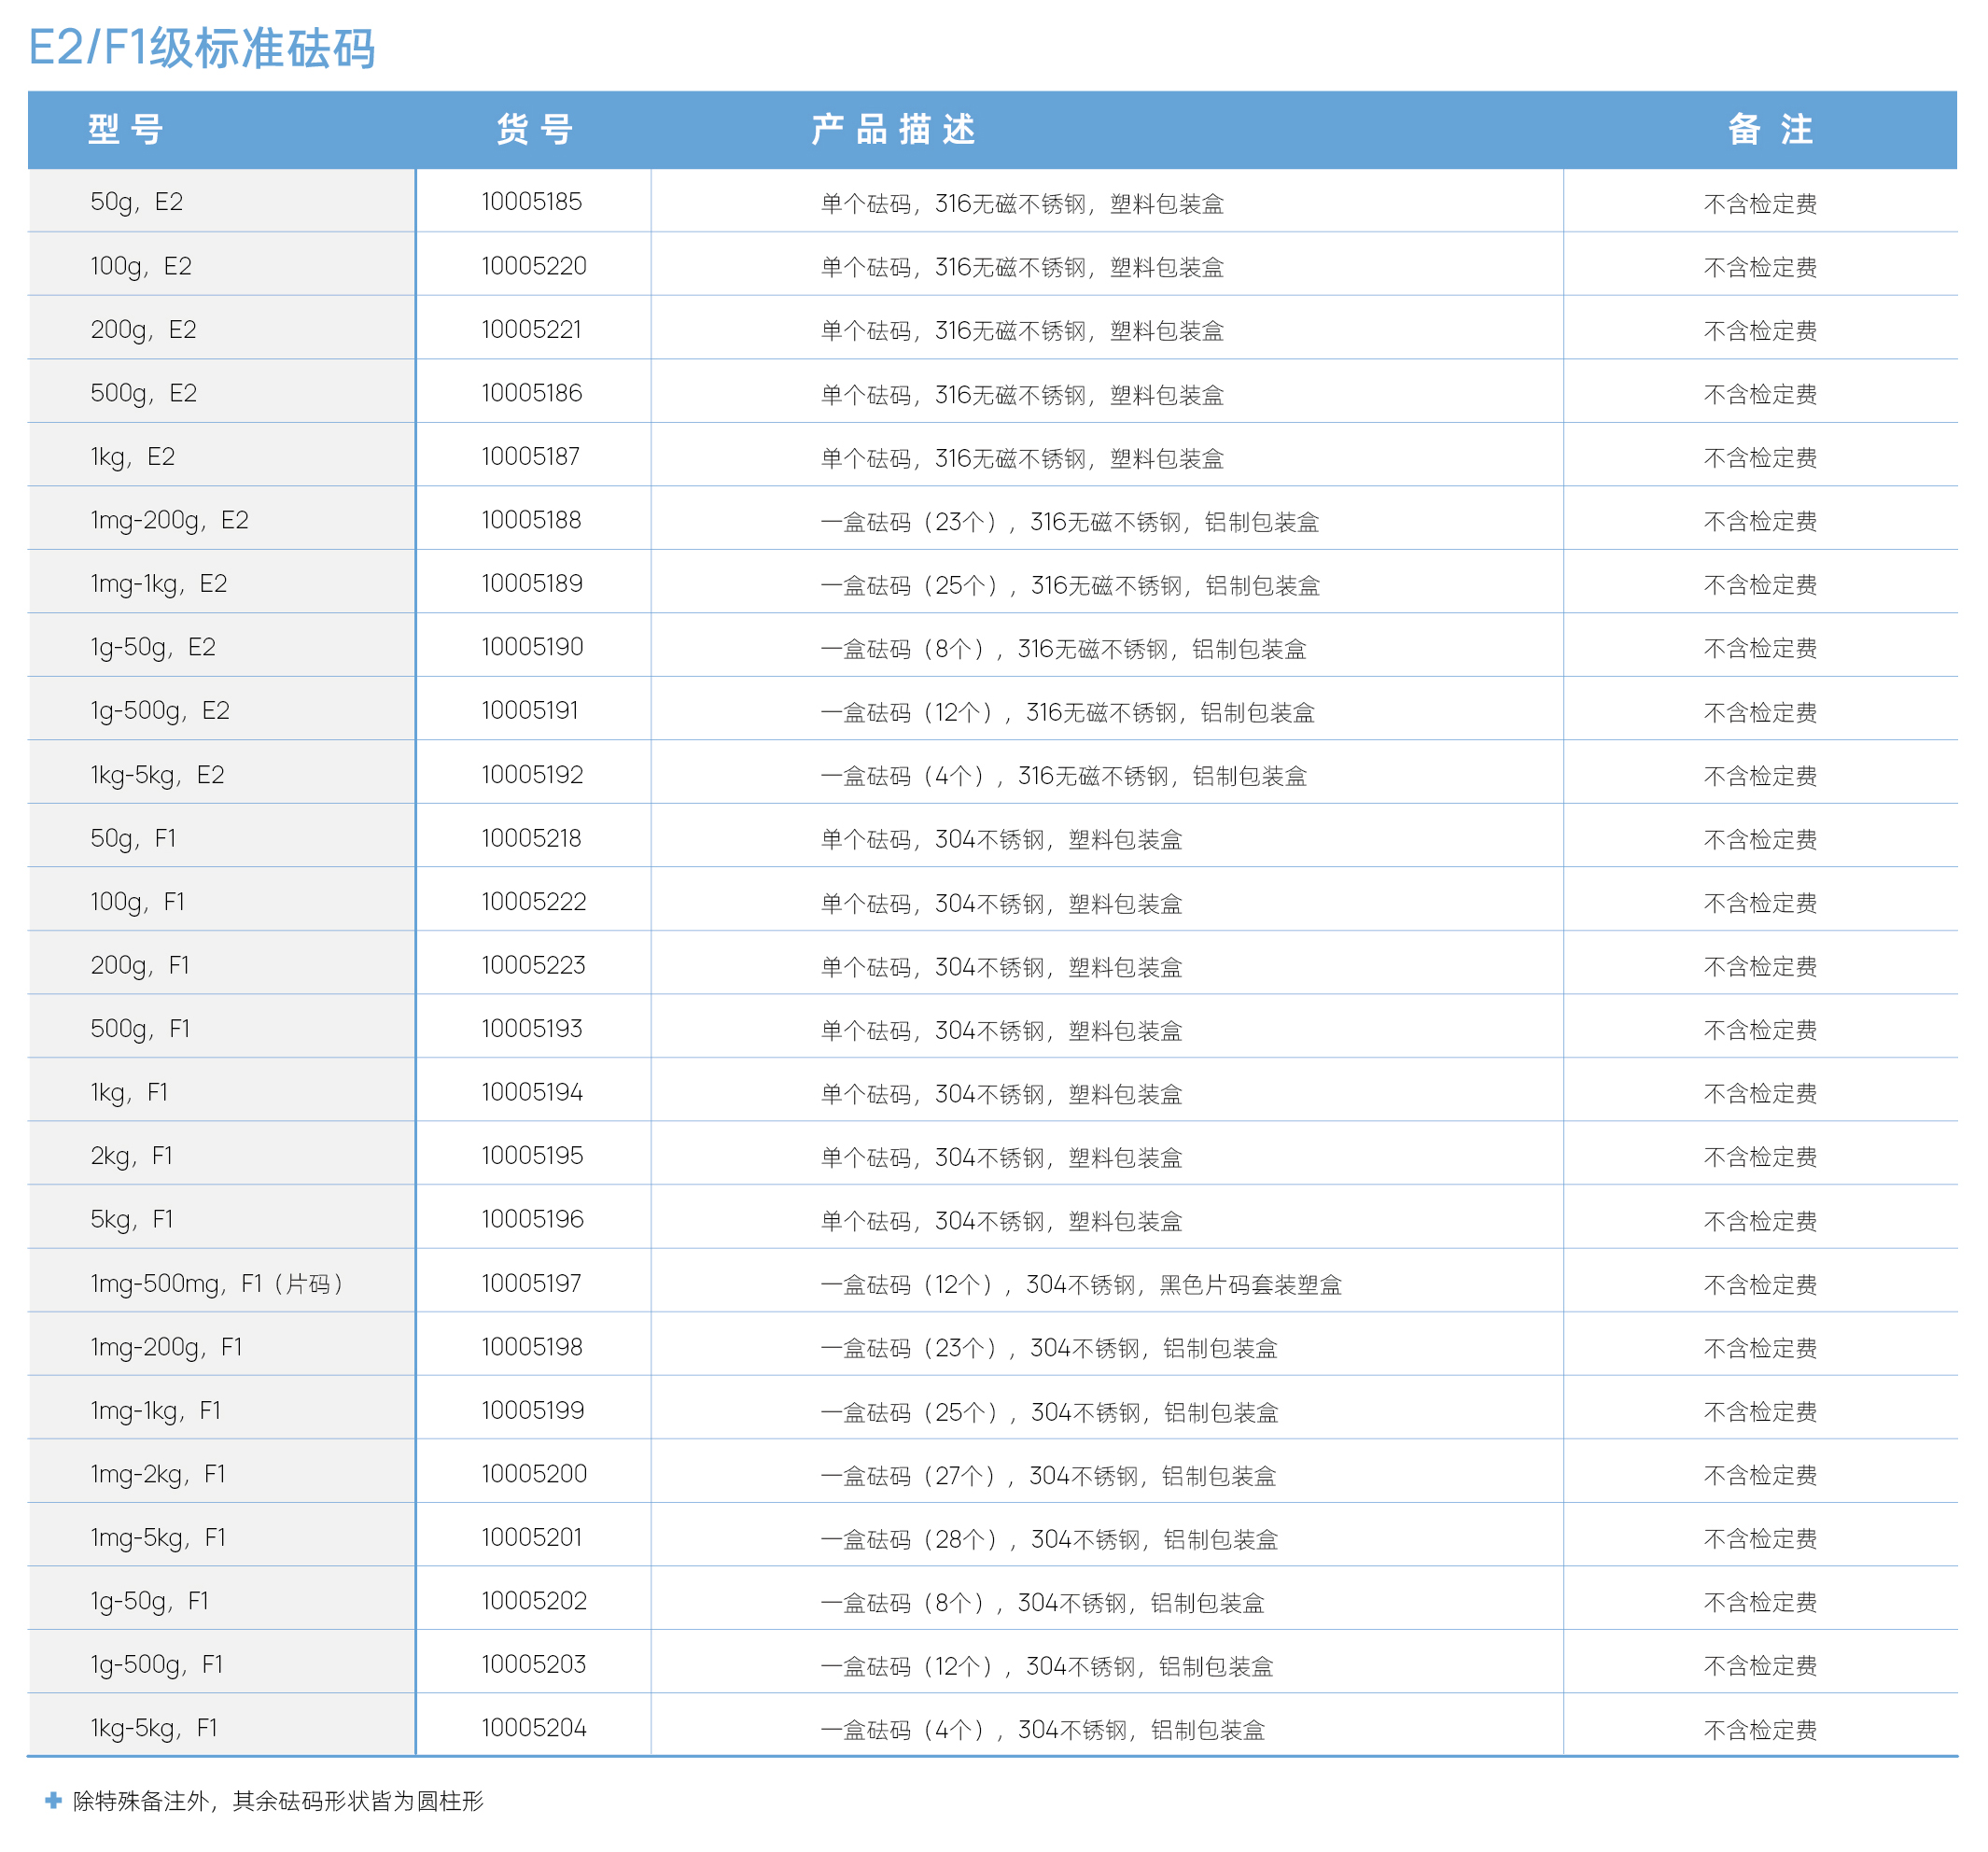Select item number 10005202
This screenshot has width=1988, height=1852.
[534, 1601]
